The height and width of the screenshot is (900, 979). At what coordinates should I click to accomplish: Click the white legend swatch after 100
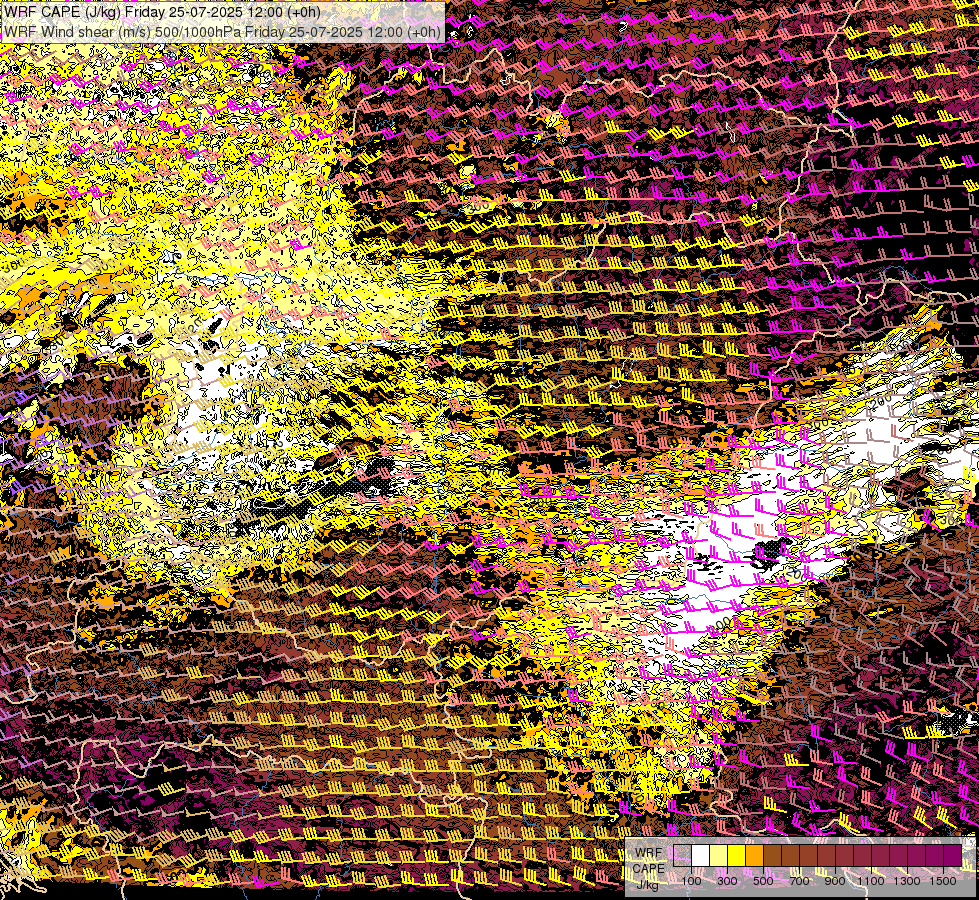[x=701, y=856]
